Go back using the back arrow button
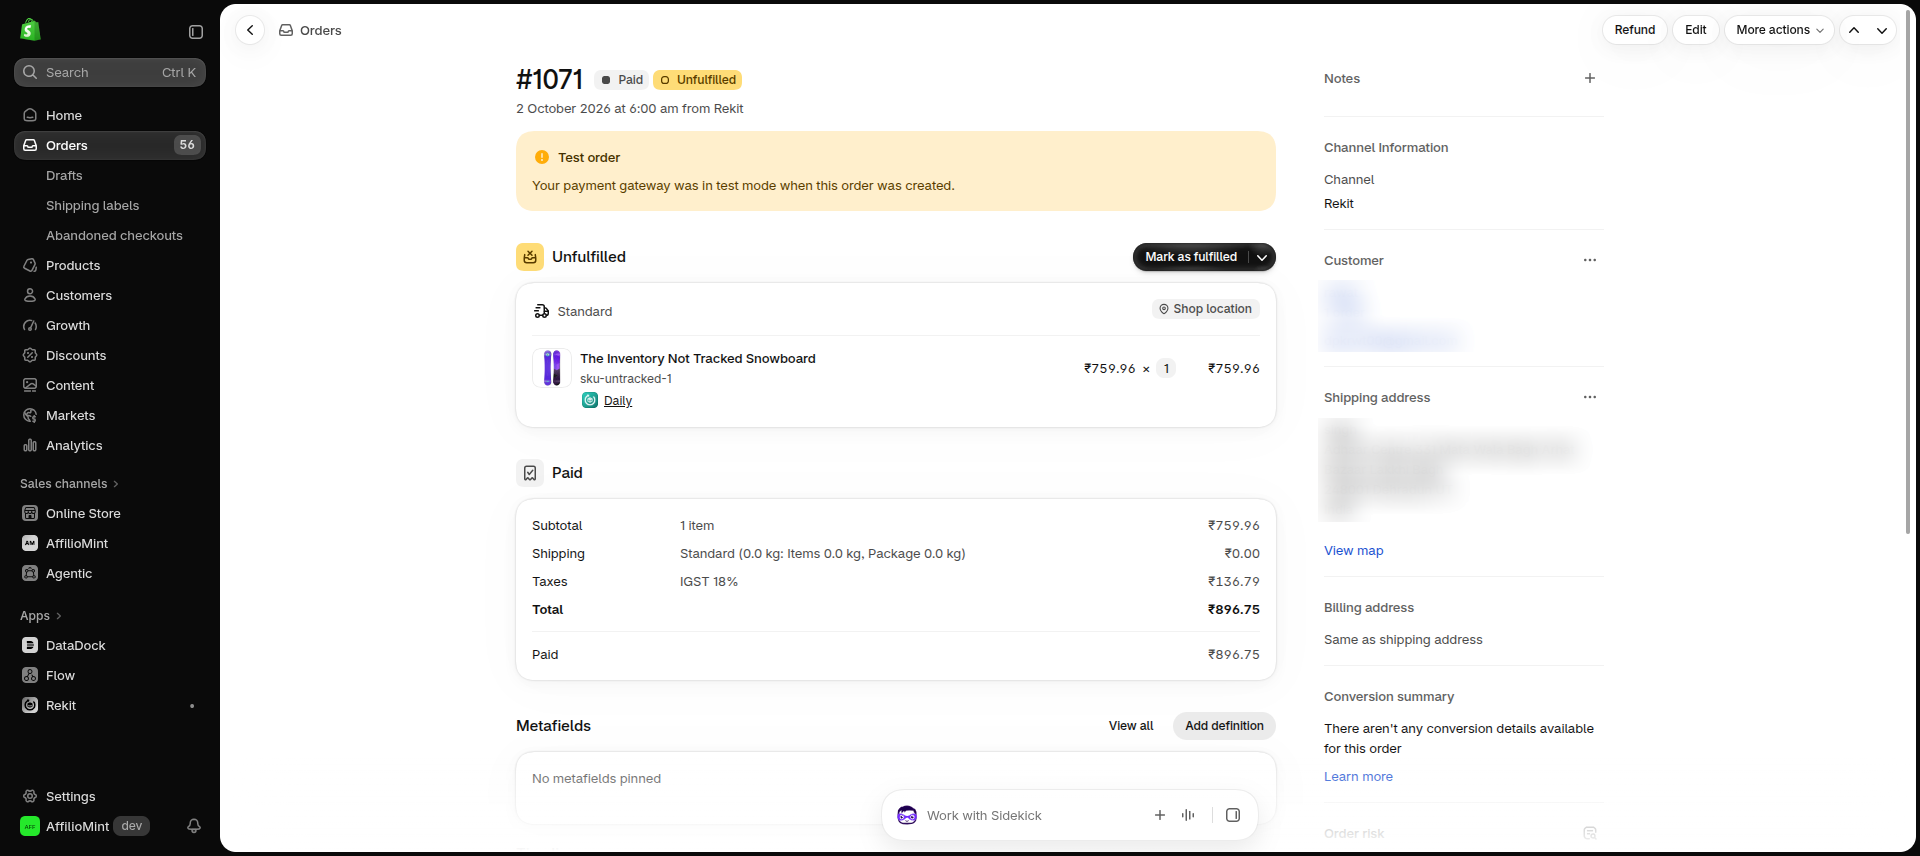Viewport: 1920px width, 856px height. tap(250, 30)
